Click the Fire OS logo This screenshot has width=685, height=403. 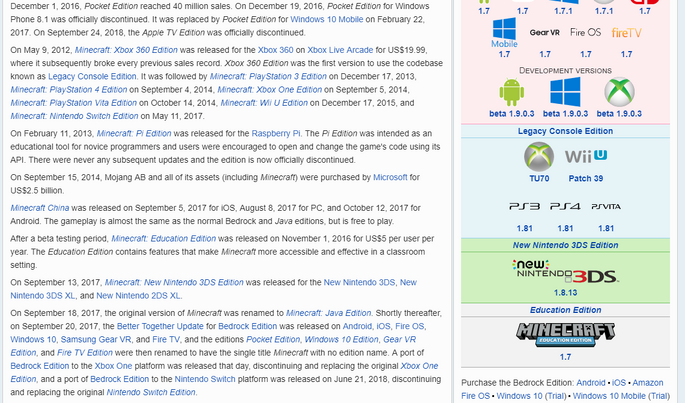pyautogui.click(x=585, y=33)
